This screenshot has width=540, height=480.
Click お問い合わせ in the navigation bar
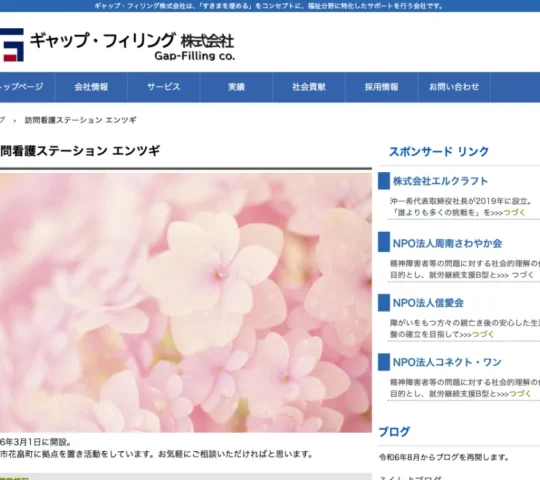454,87
